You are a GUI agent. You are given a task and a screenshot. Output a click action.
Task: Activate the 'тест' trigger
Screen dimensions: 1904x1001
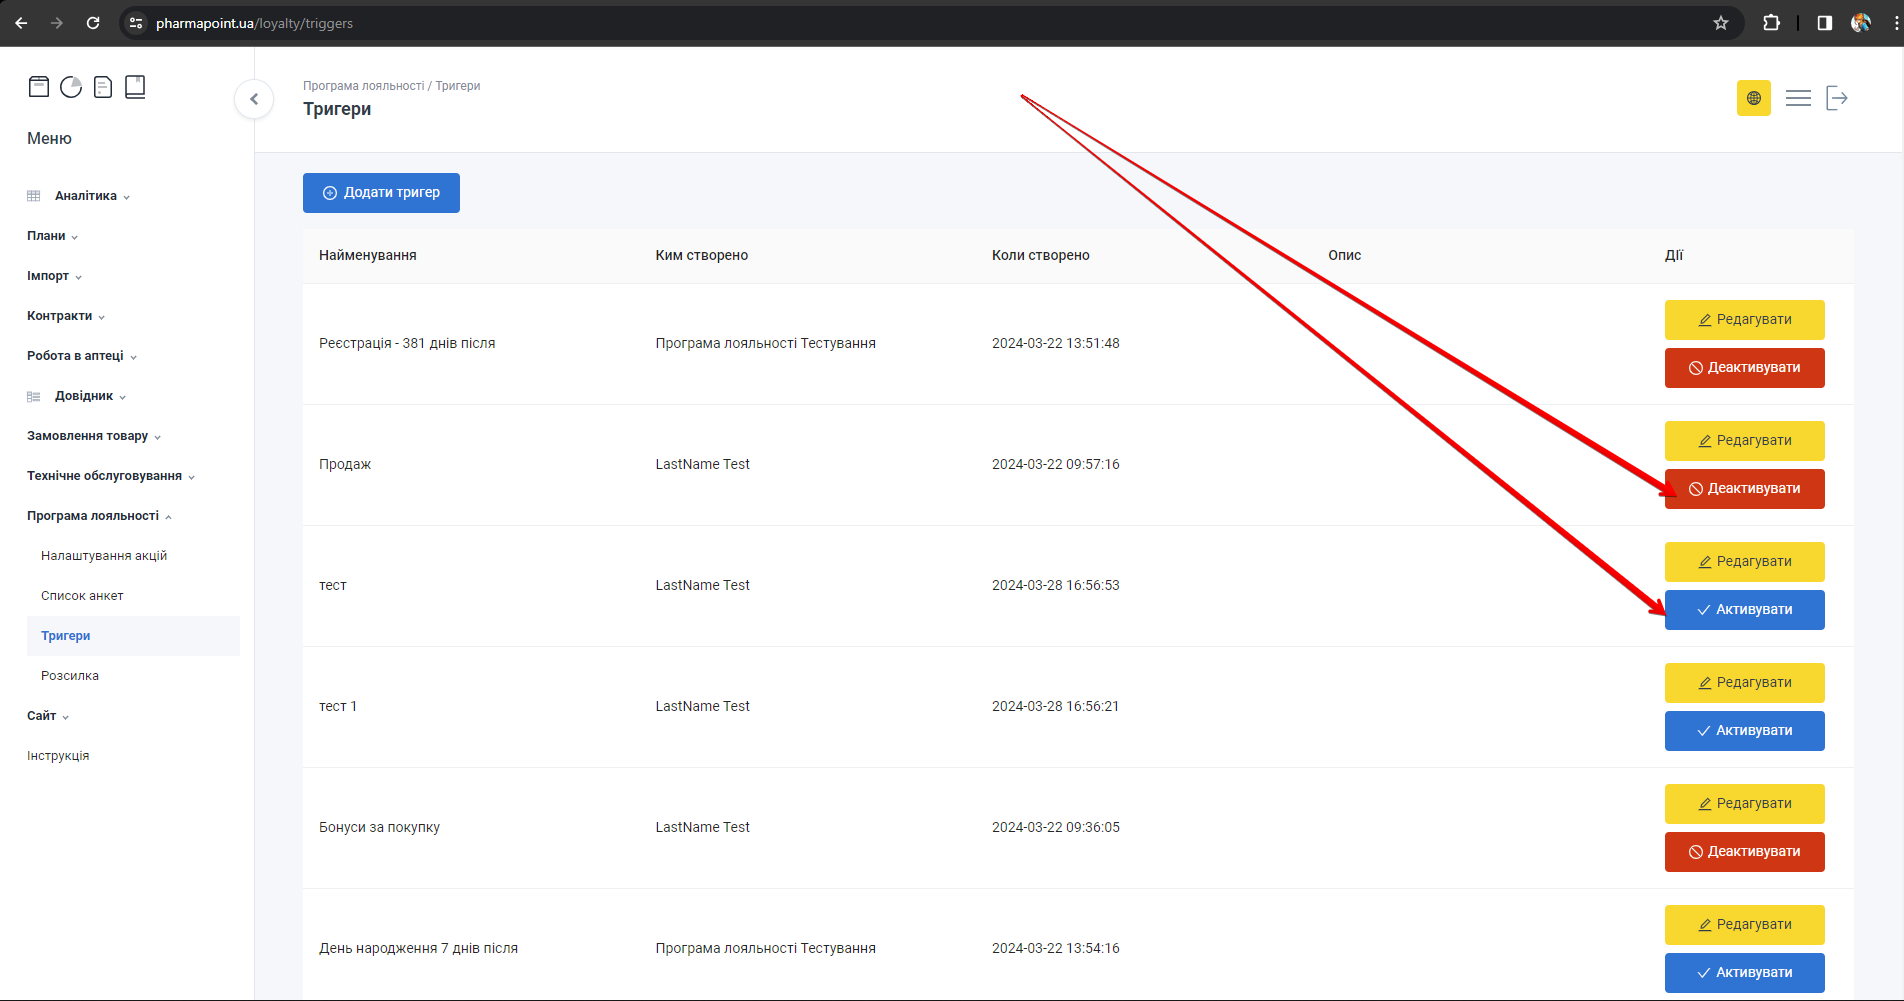click(1744, 610)
